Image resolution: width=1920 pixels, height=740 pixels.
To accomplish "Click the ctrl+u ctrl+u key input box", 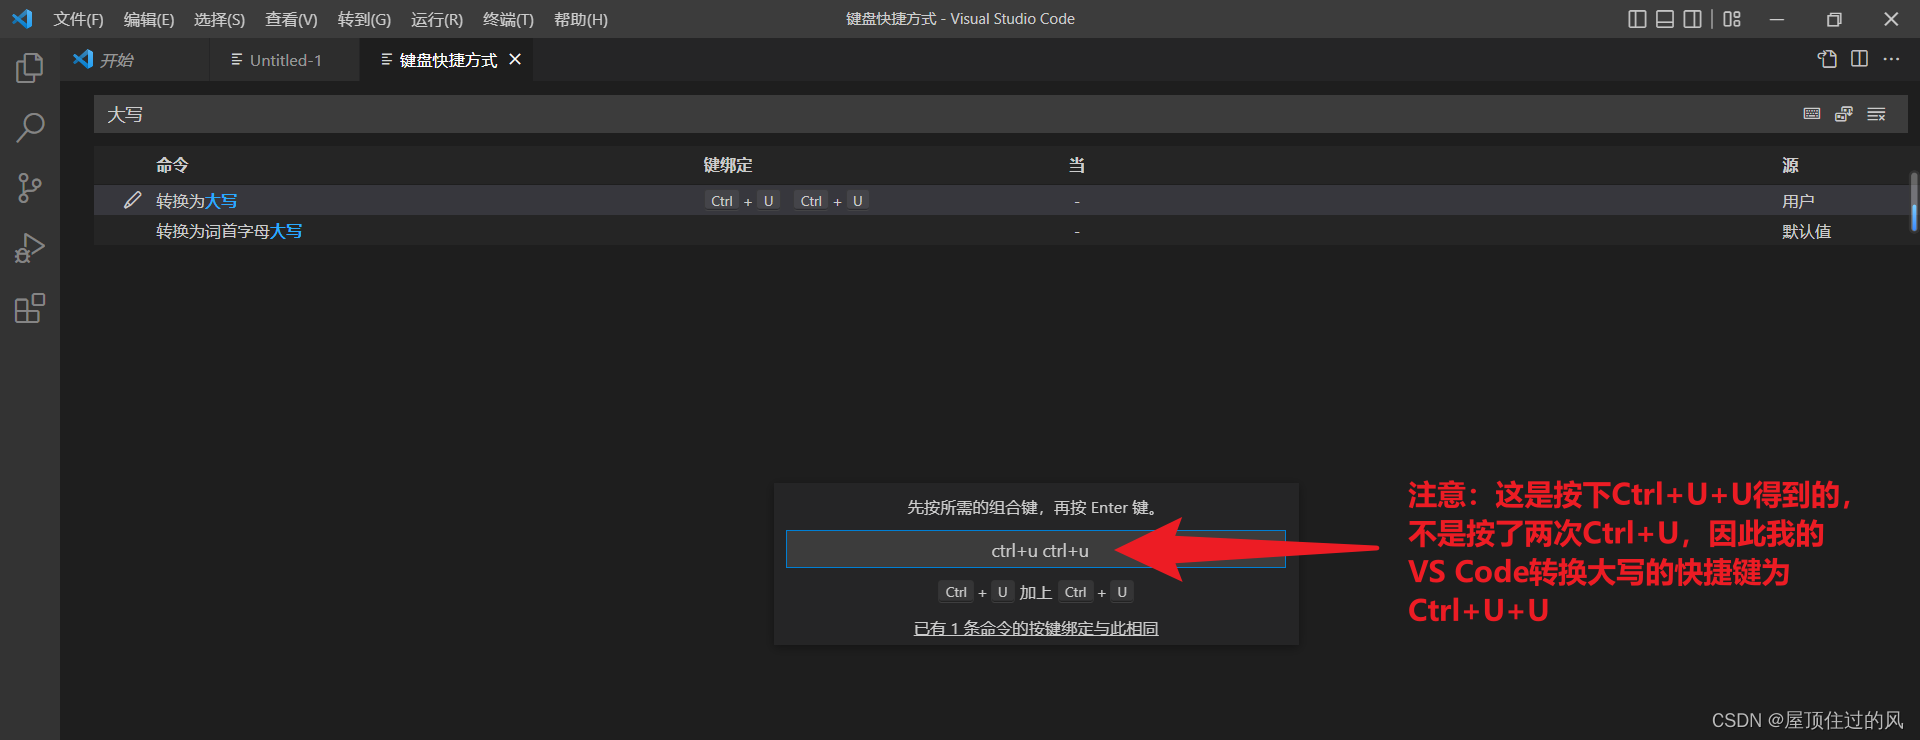I will (x=1036, y=550).
